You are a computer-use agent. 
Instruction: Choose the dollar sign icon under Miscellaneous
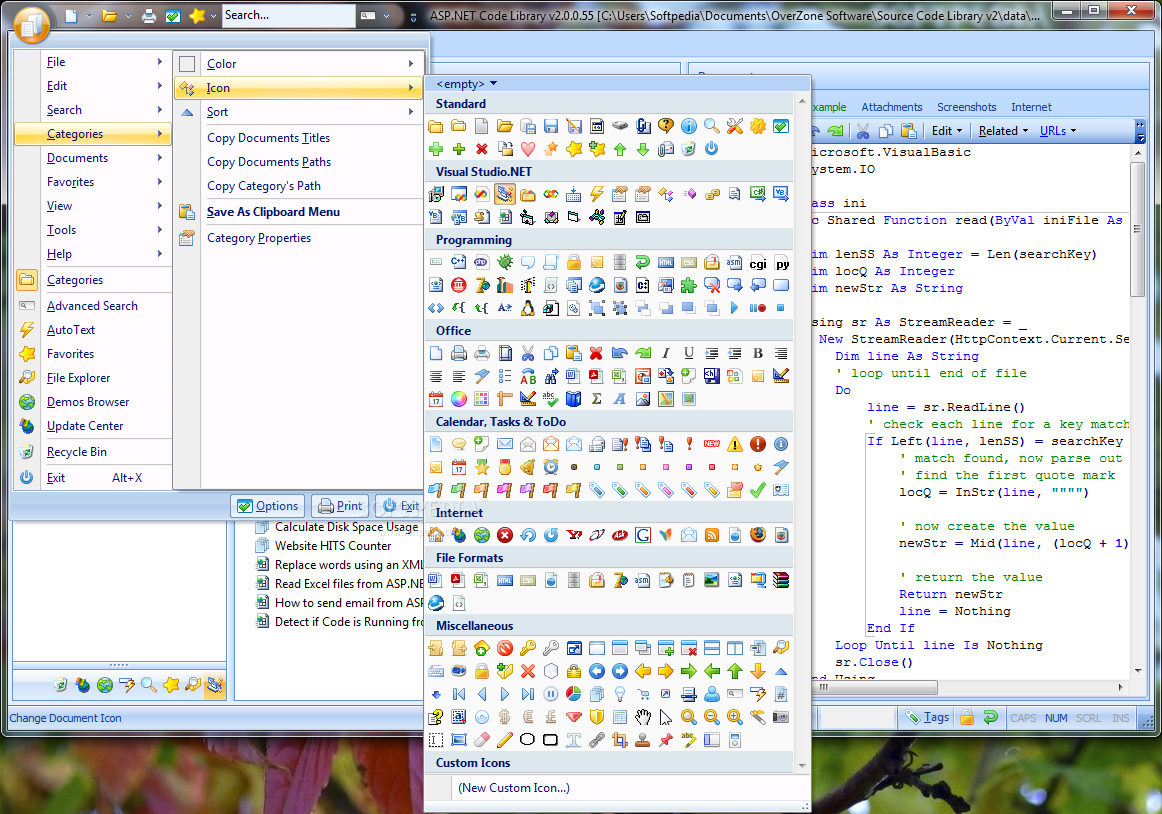click(505, 717)
